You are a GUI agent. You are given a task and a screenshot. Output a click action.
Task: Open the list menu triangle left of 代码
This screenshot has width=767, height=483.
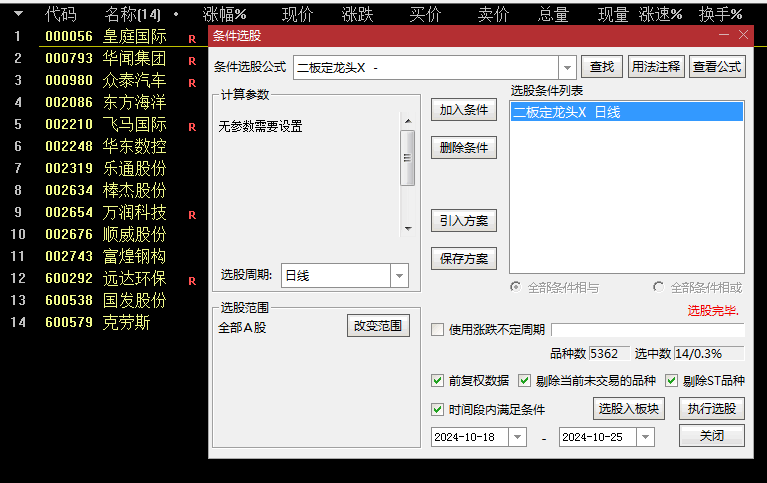[x=19, y=14]
